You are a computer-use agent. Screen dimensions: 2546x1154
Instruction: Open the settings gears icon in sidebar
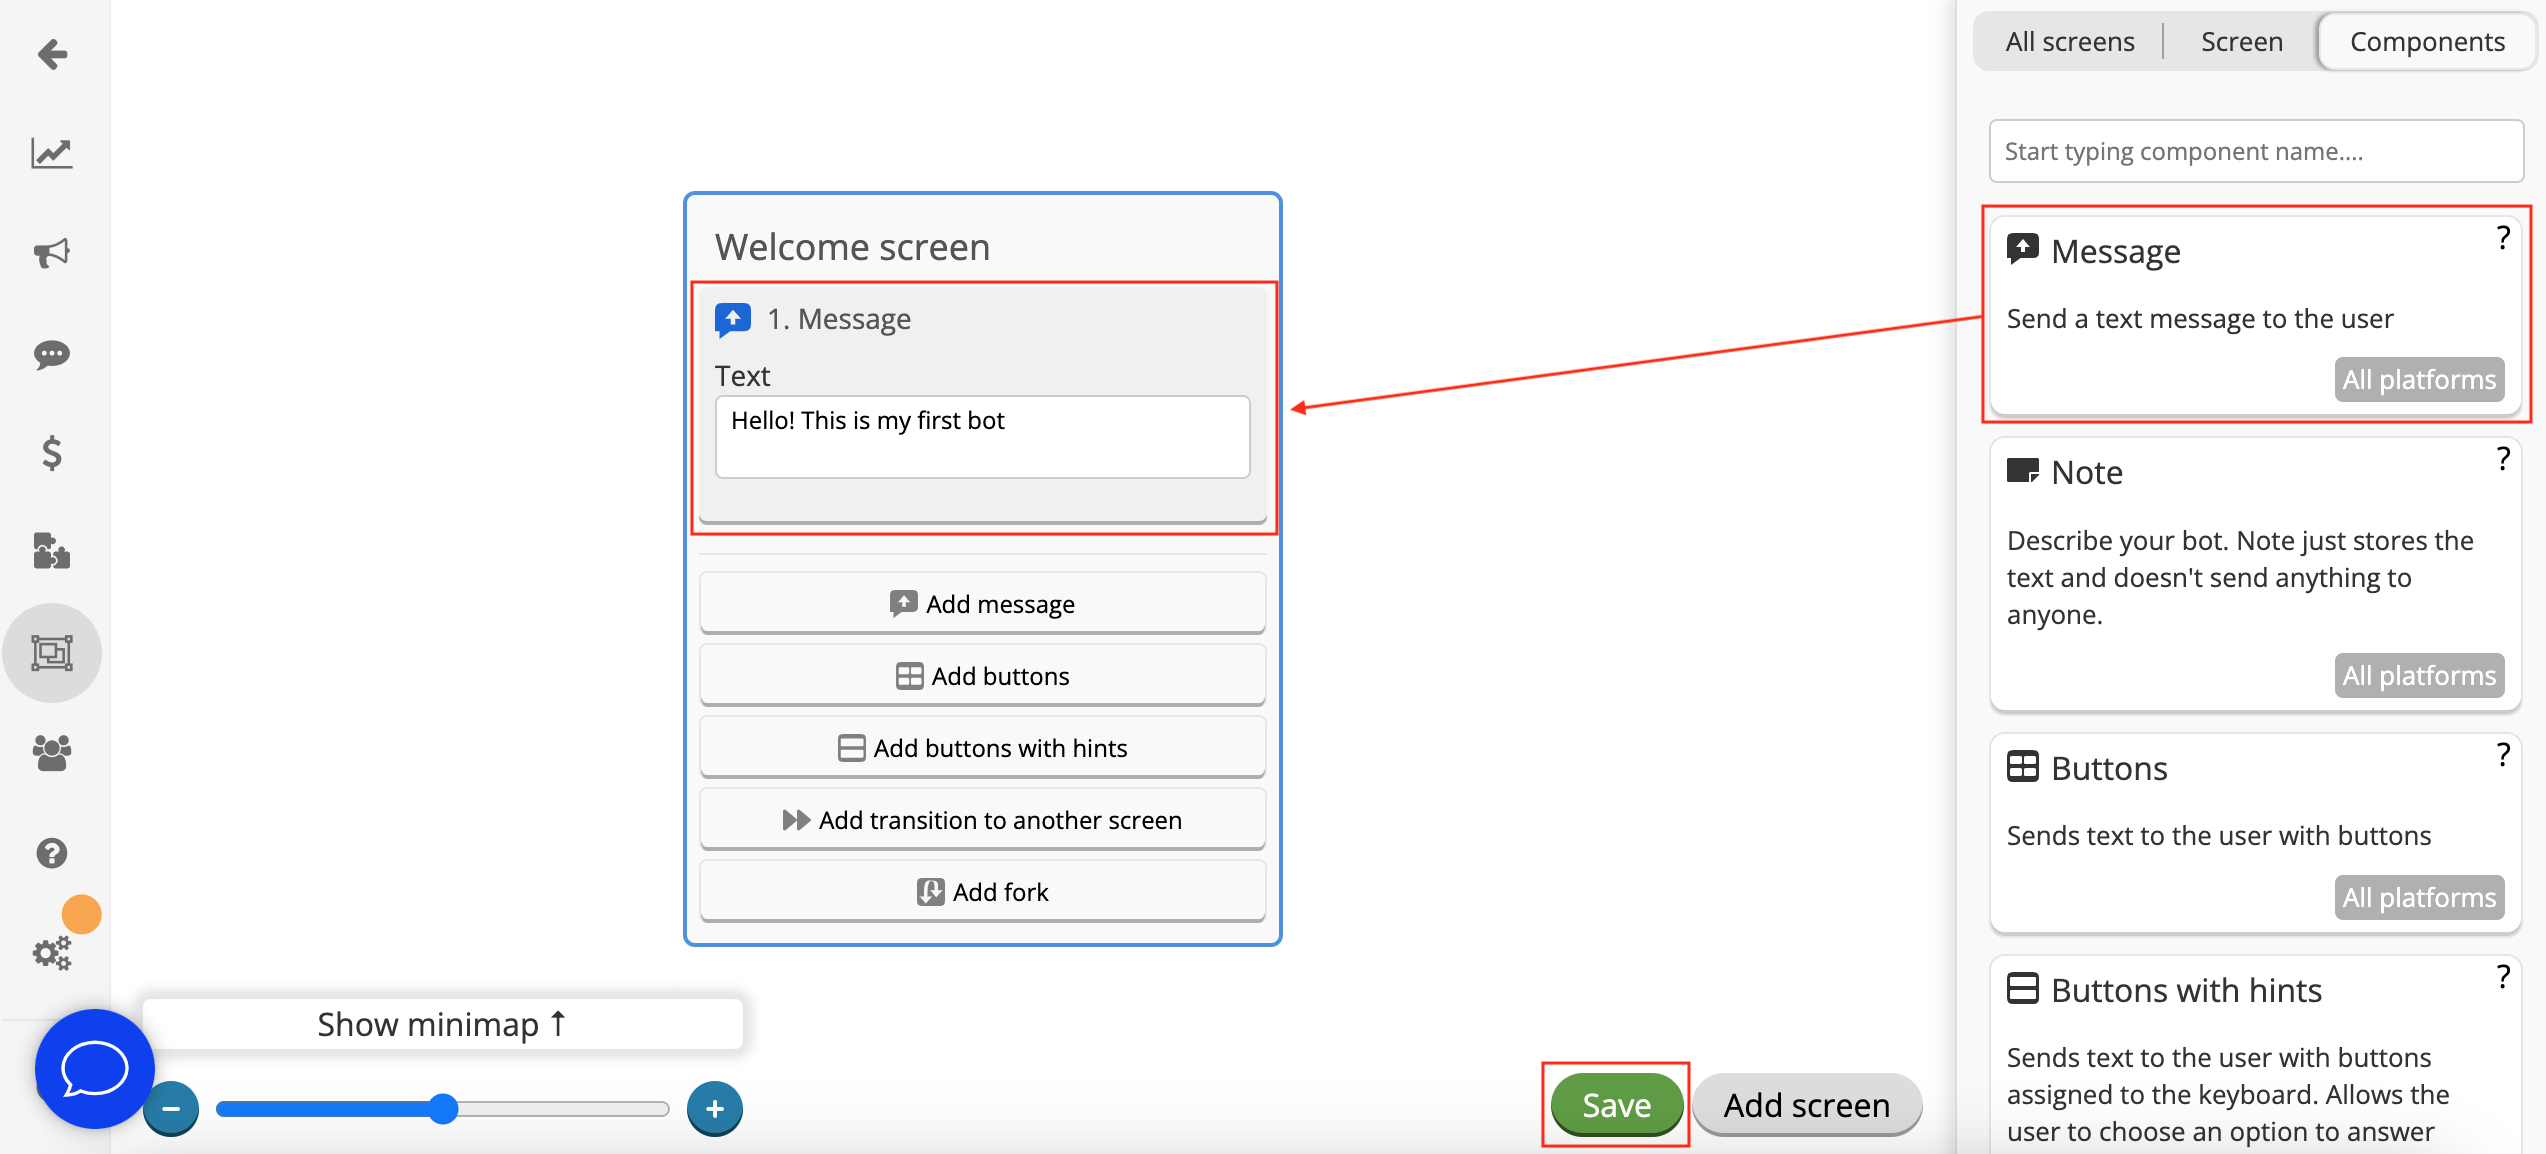point(52,953)
